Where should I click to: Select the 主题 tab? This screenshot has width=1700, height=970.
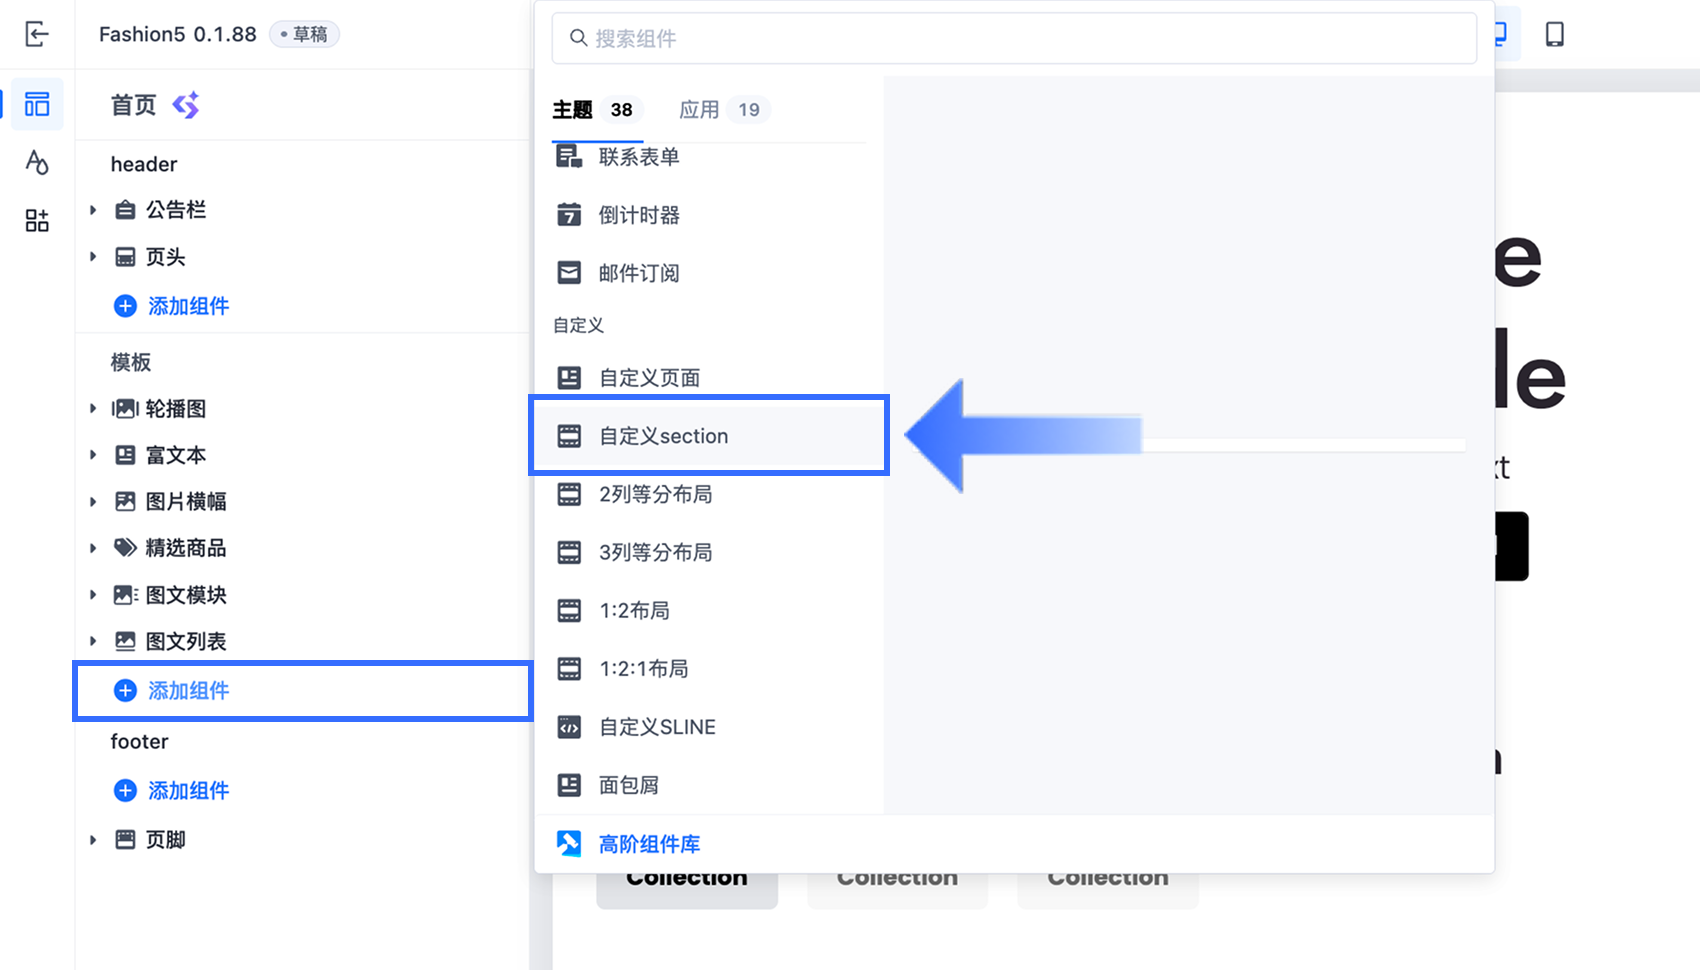pos(595,110)
